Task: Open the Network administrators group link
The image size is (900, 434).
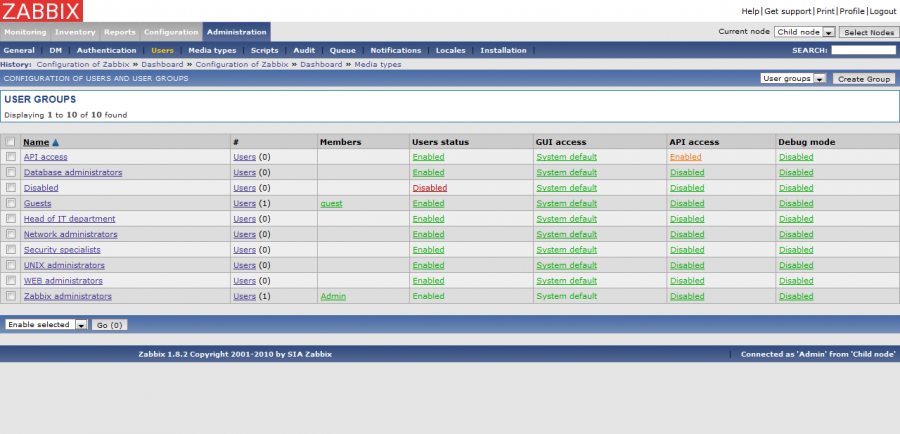Action: pos(71,234)
